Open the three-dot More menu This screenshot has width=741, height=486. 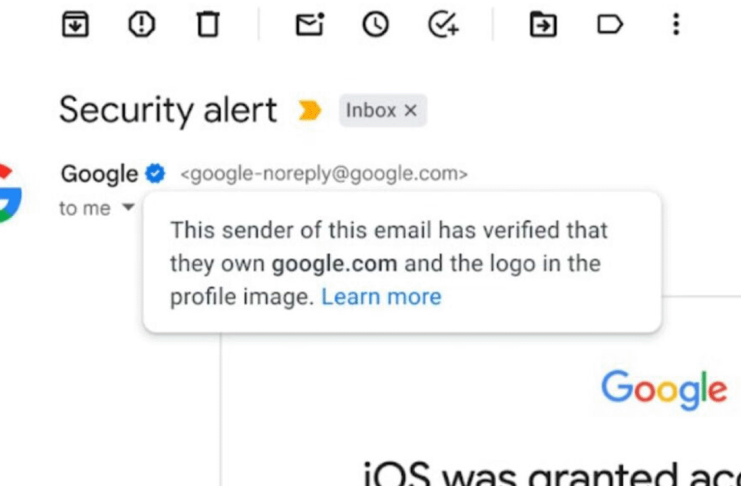coord(676,24)
